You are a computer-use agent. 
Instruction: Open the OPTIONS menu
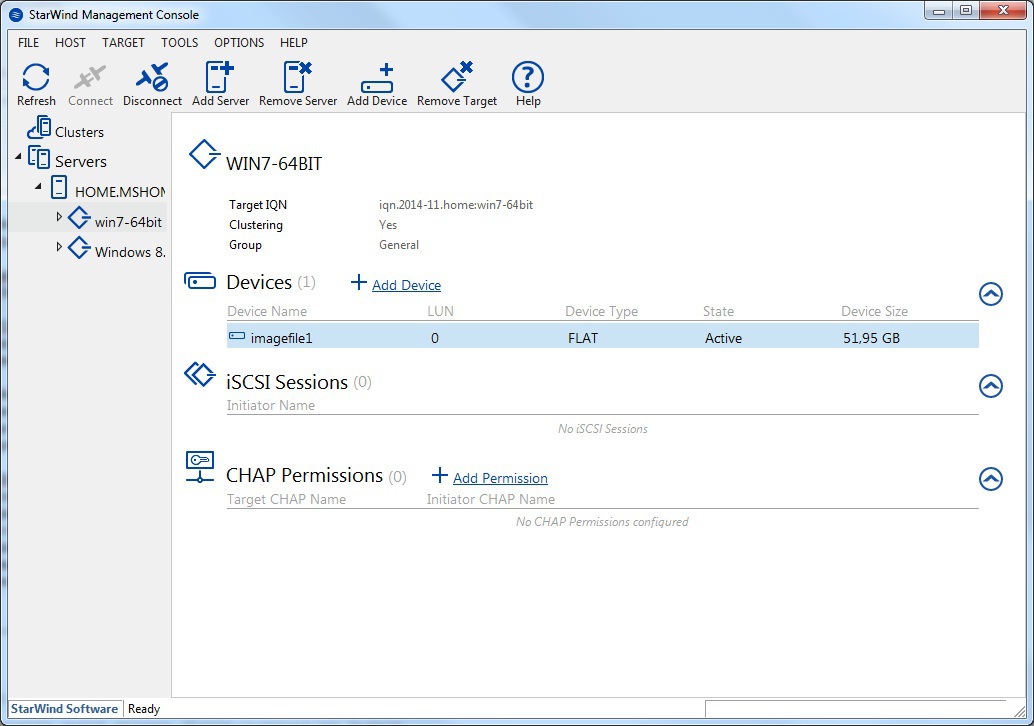(239, 42)
